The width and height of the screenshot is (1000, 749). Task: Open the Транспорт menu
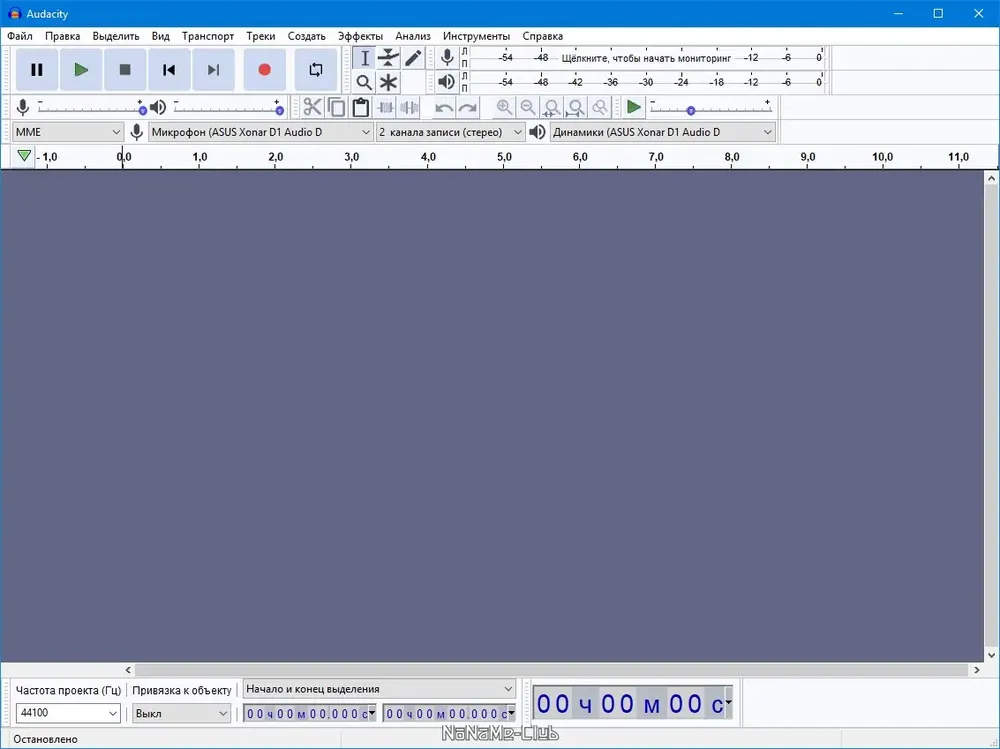point(208,36)
